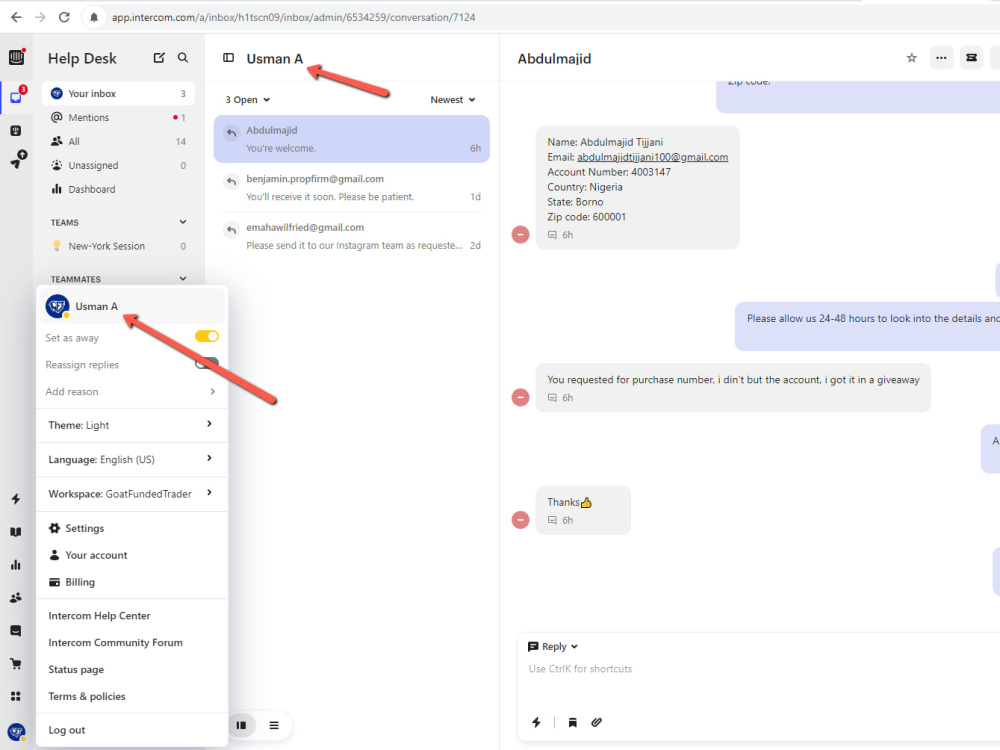Open the Newest sort dropdown
Viewport: 1000px width, 750px height.
(x=453, y=99)
